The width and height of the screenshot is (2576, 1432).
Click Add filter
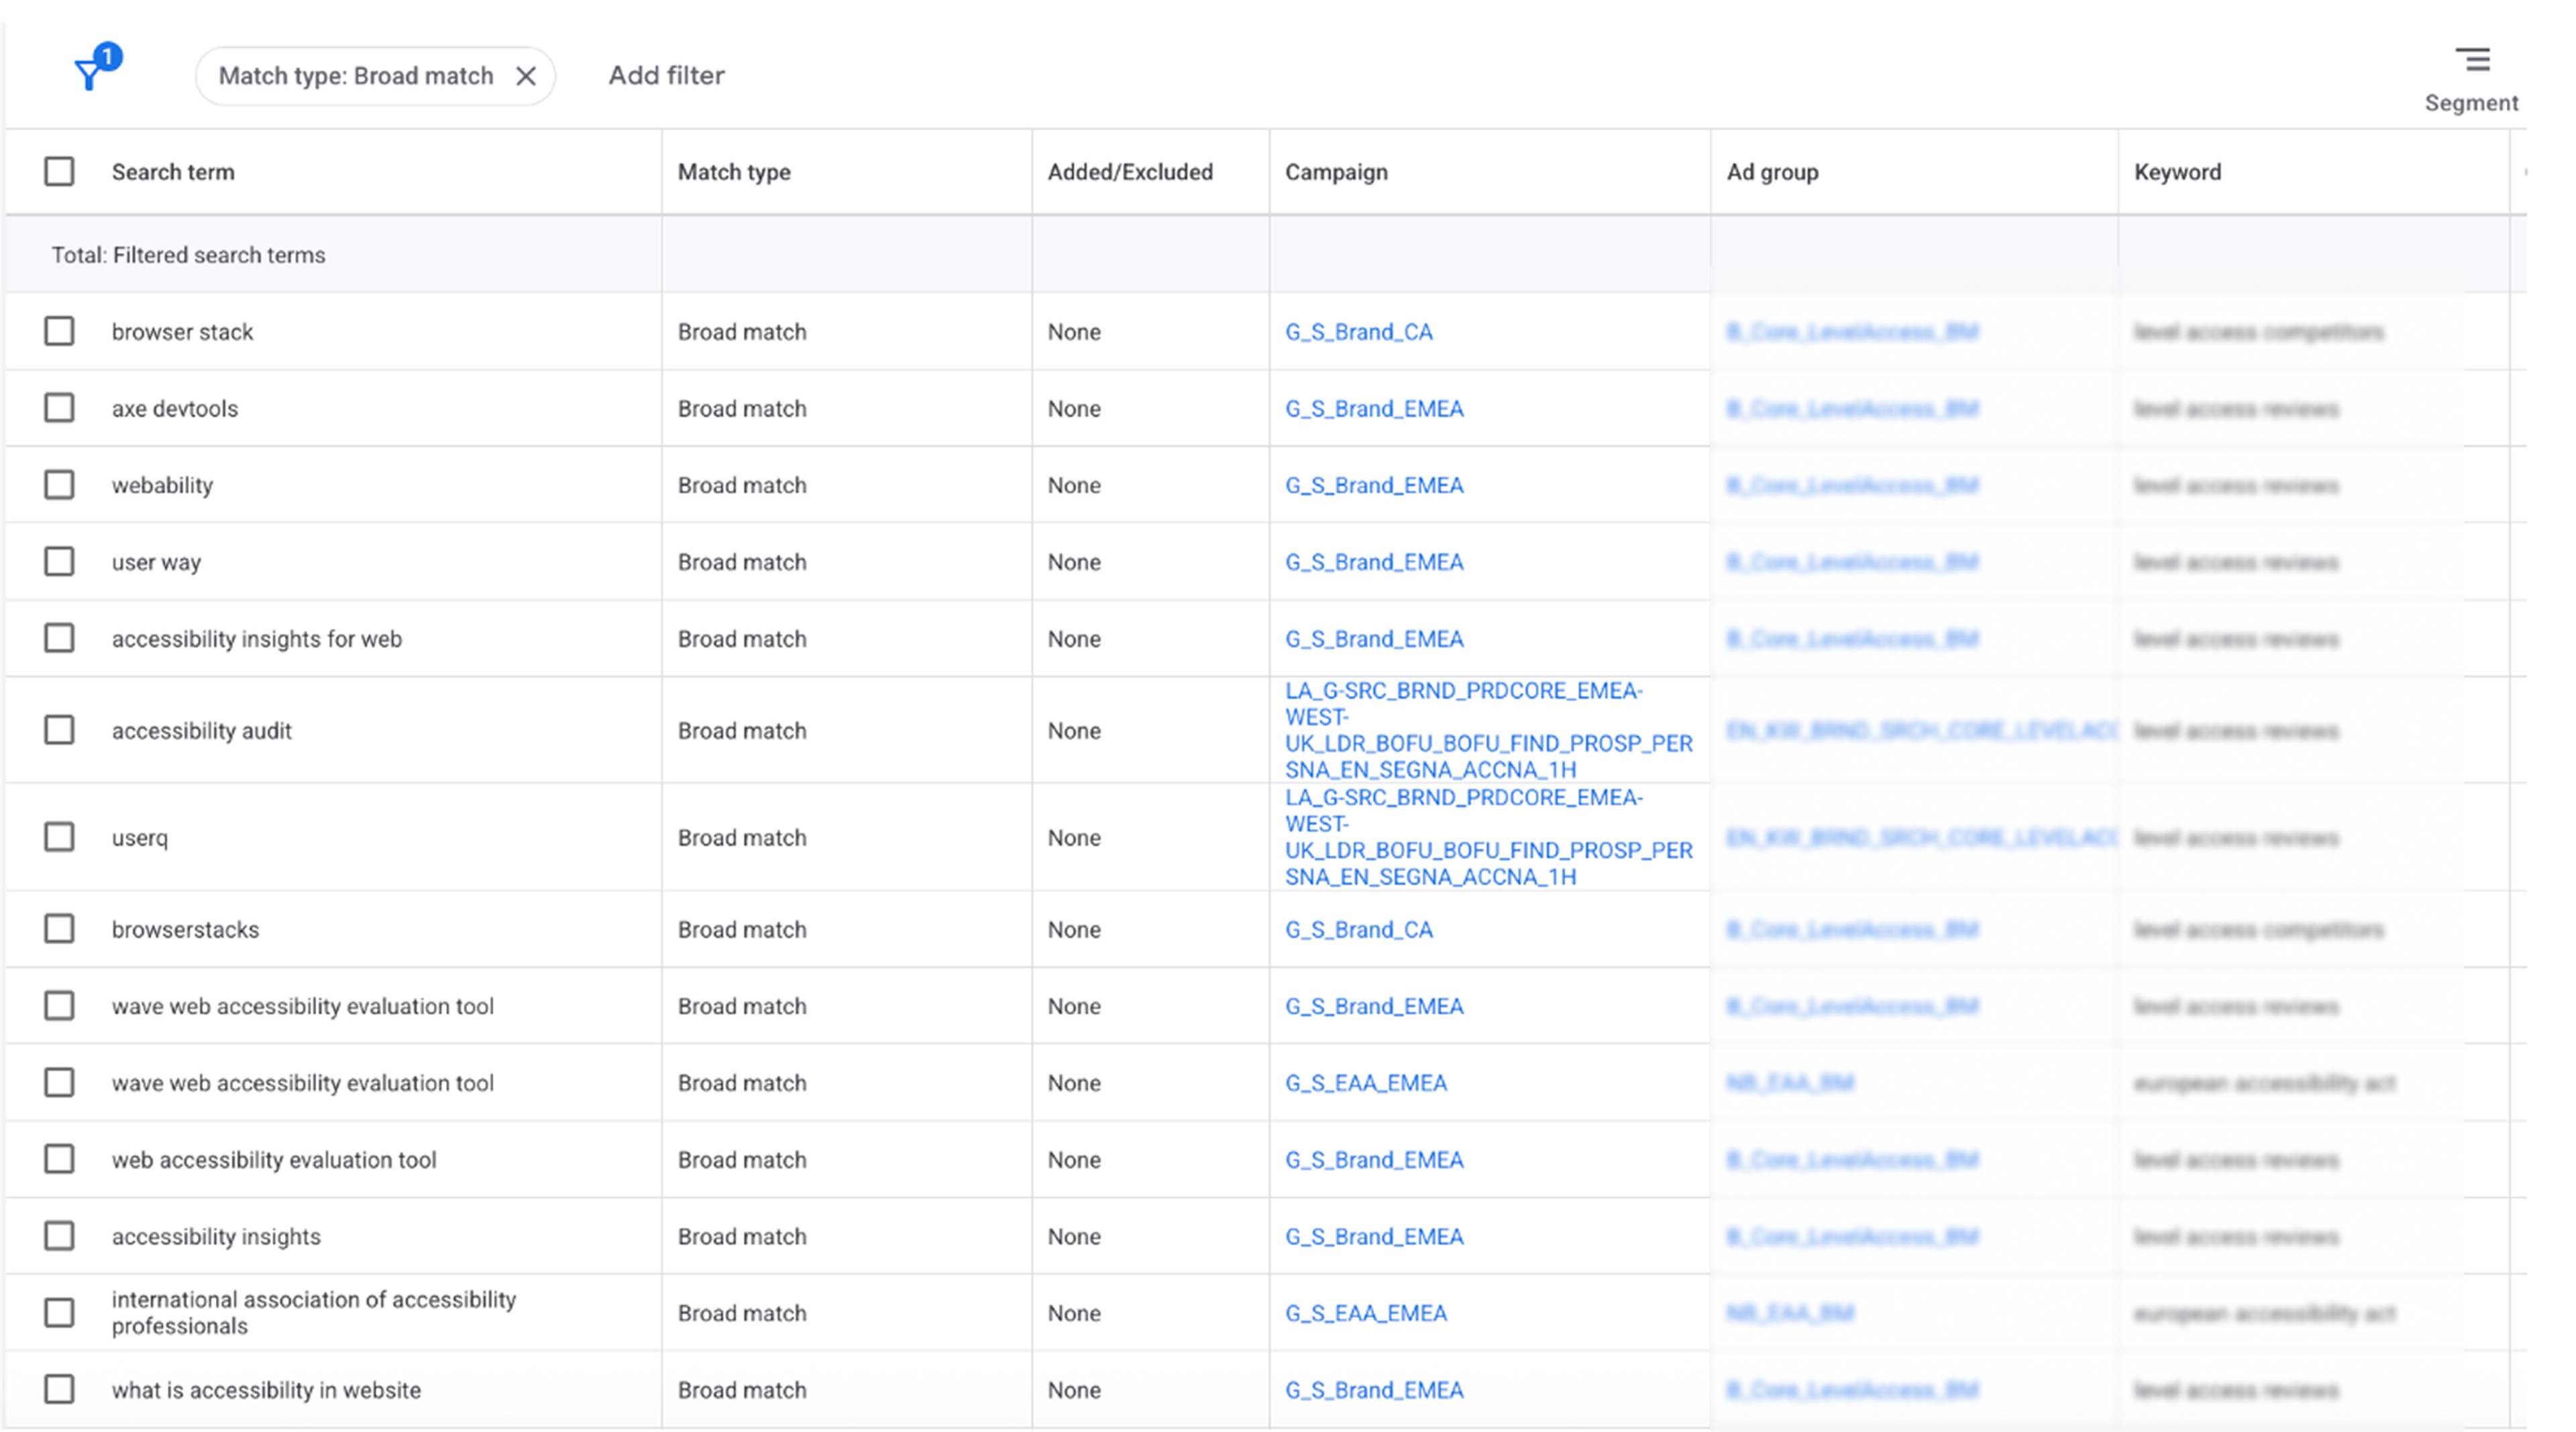(x=666, y=75)
